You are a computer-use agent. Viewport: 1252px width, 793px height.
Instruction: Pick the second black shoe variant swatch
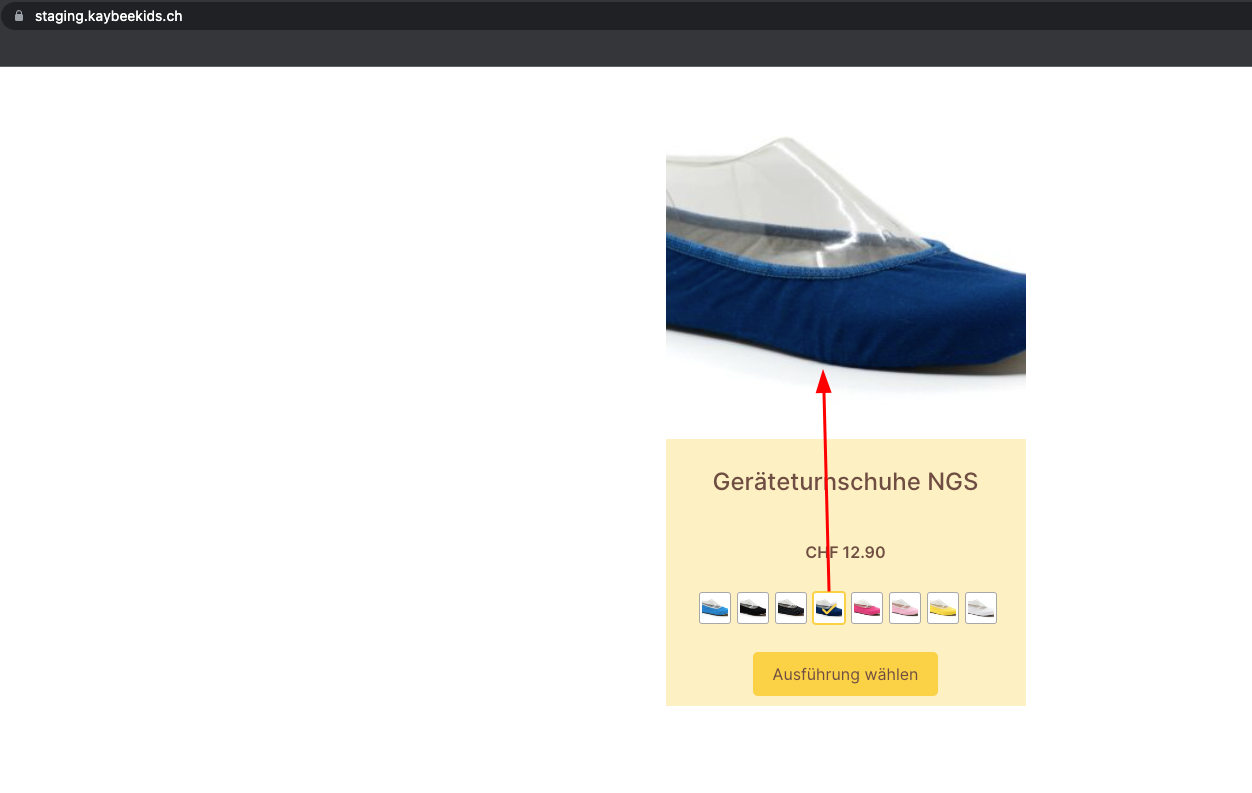click(791, 608)
